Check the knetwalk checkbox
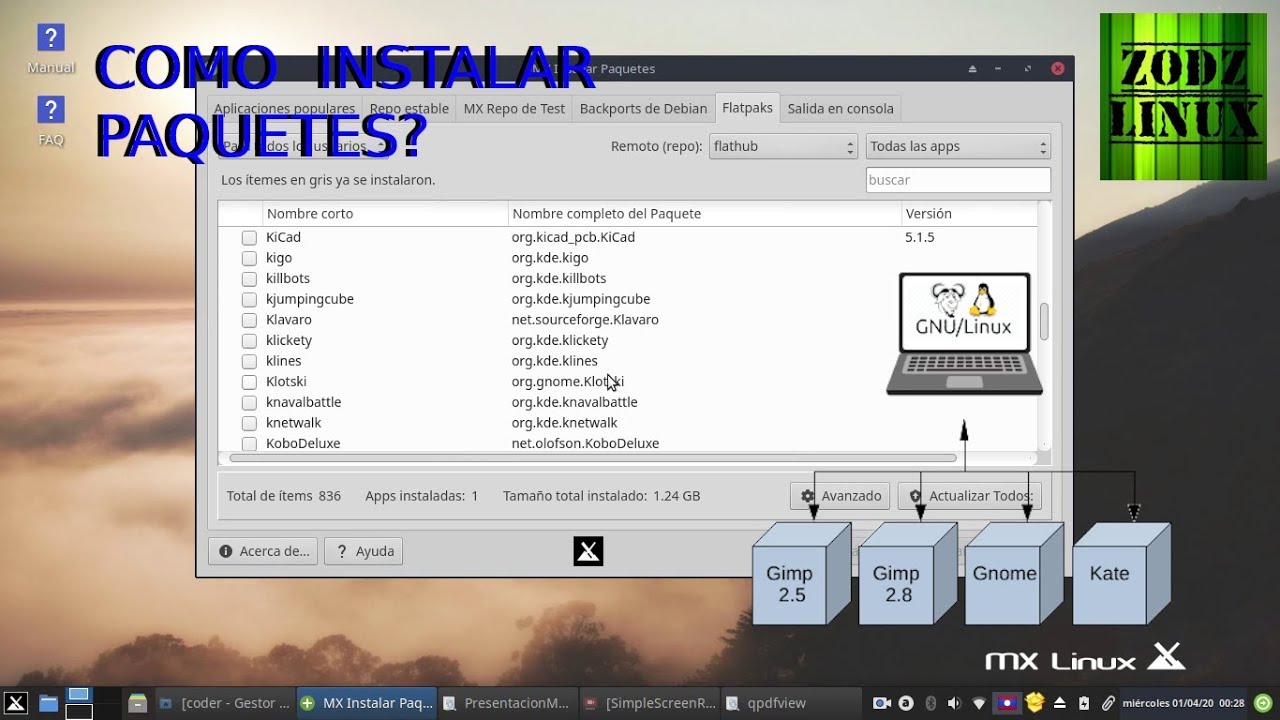Image resolution: width=1280 pixels, height=720 pixels. (249, 423)
